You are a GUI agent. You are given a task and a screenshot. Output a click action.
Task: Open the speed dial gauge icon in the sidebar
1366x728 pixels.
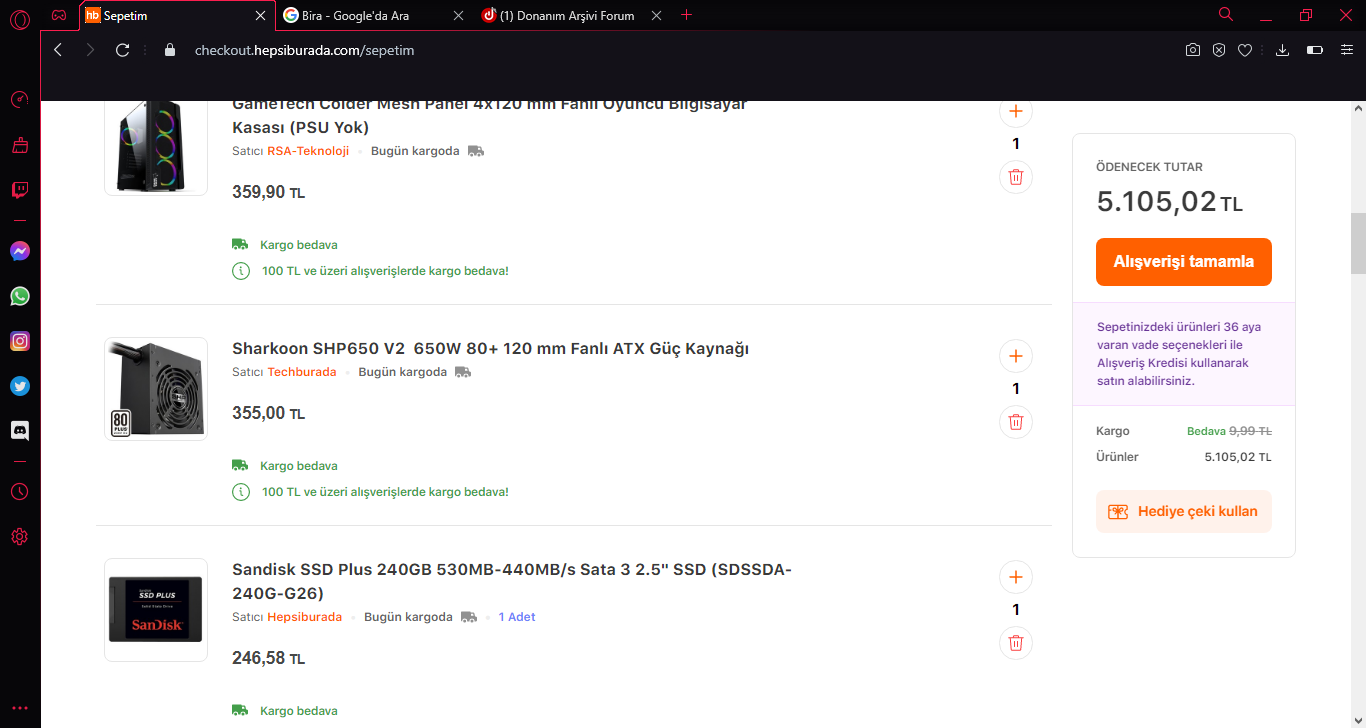(x=19, y=100)
